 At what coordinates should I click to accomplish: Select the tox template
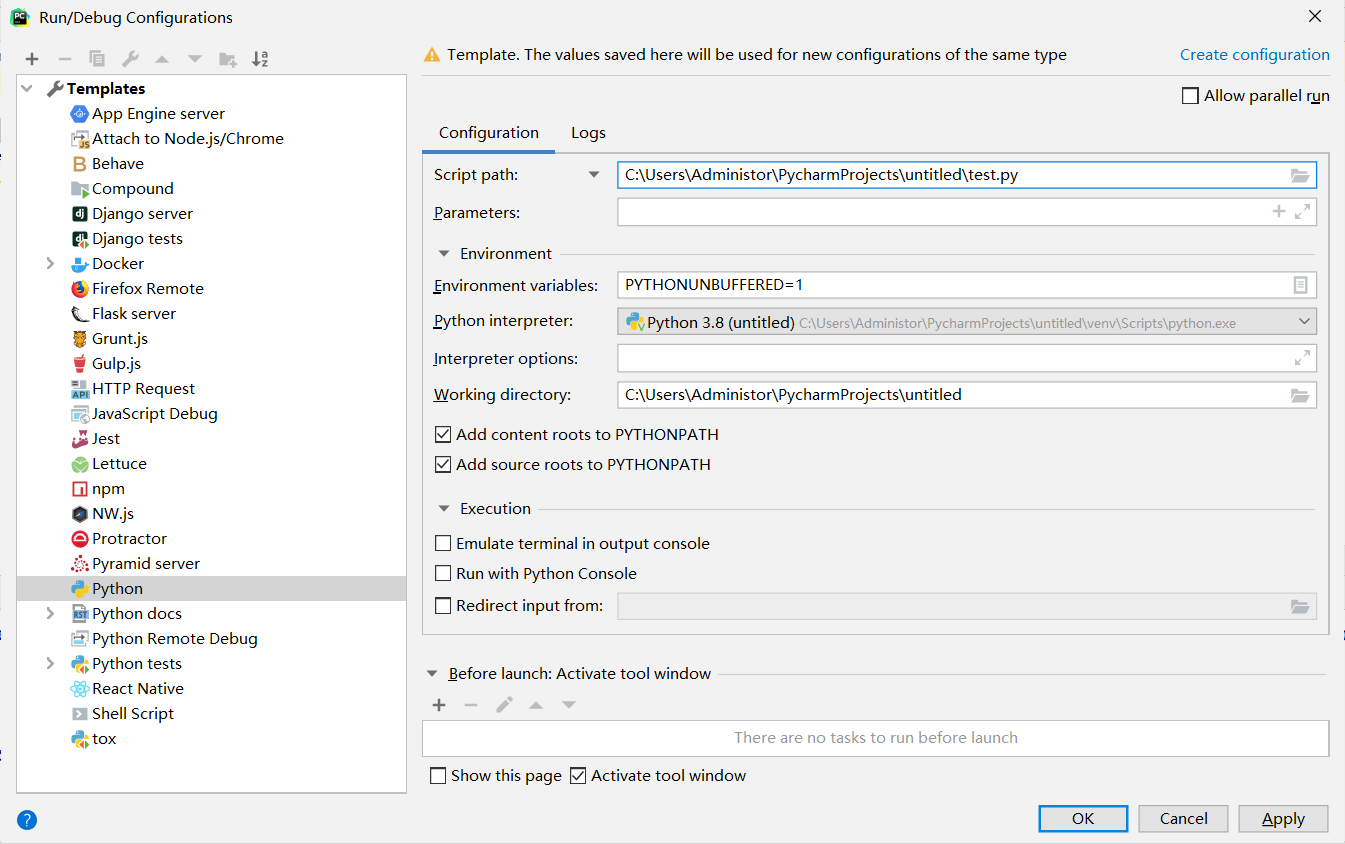pyautogui.click(x=104, y=739)
